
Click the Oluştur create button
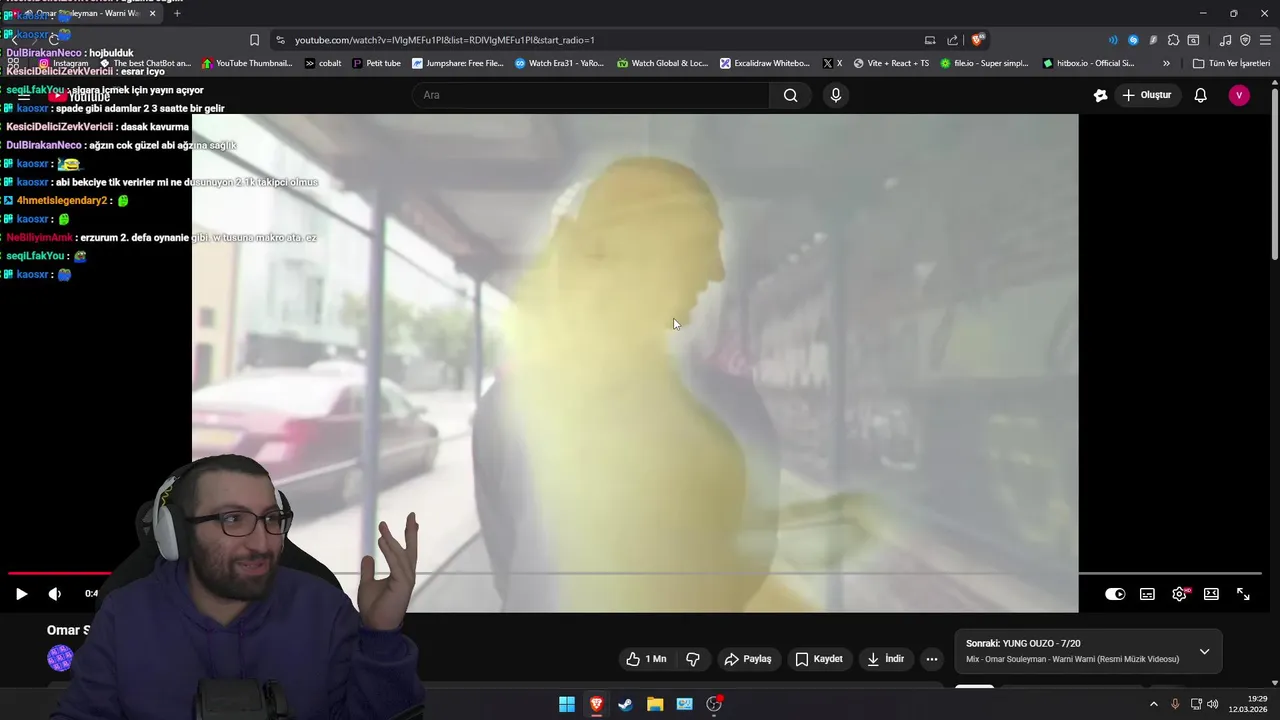click(x=1146, y=95)
